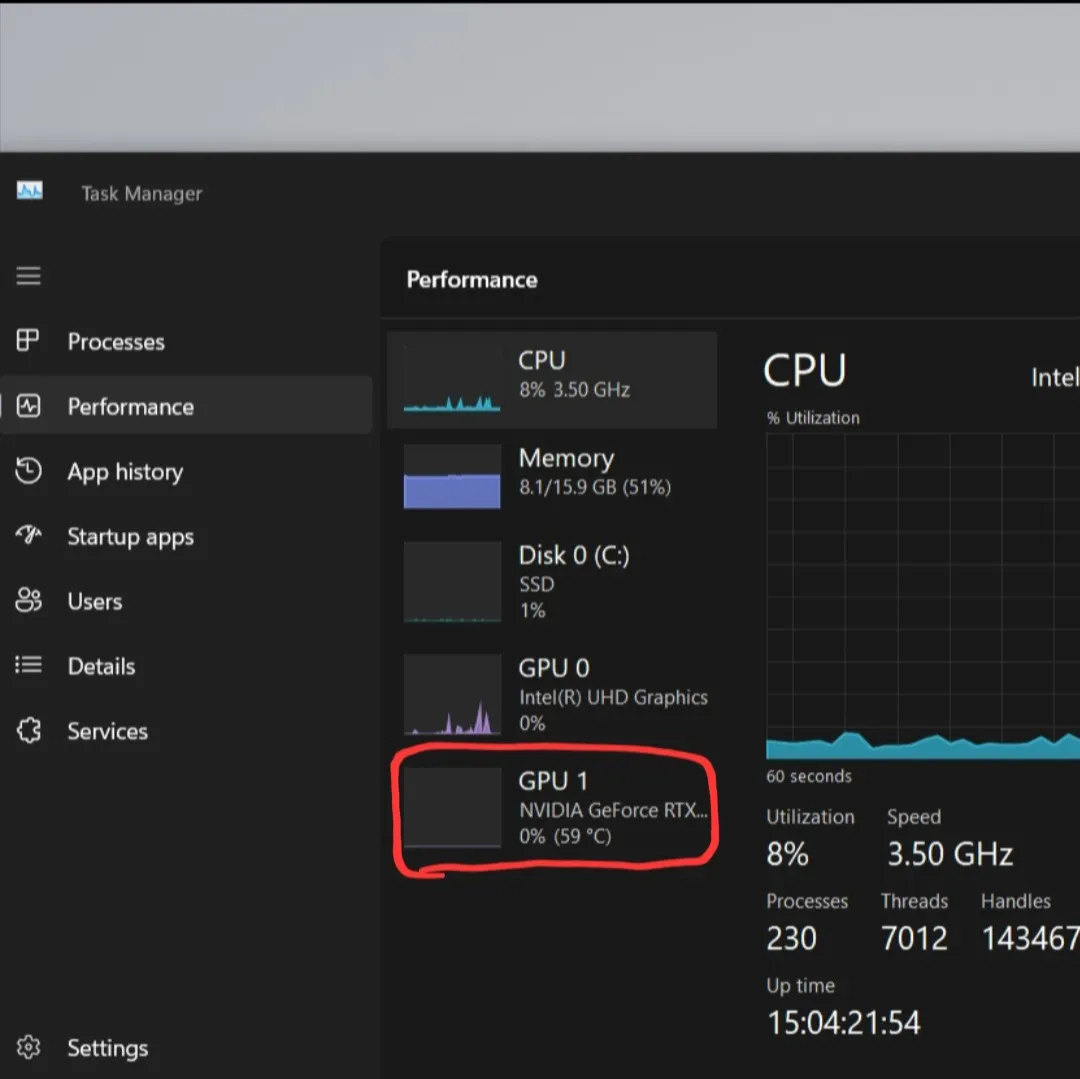Click the Users people icon
Screen dimensions: 1080x1079
(28, 600)
